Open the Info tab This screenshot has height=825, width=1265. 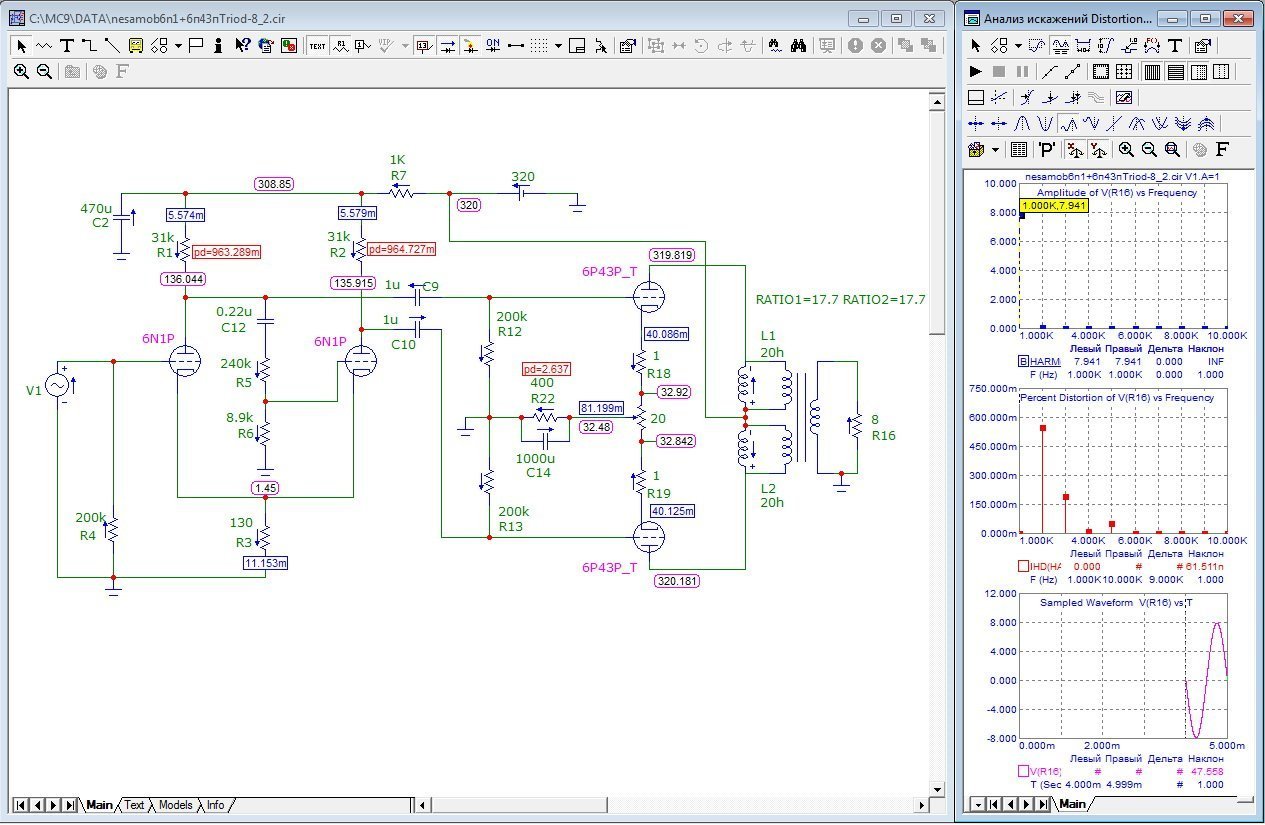tap(215, 805)
